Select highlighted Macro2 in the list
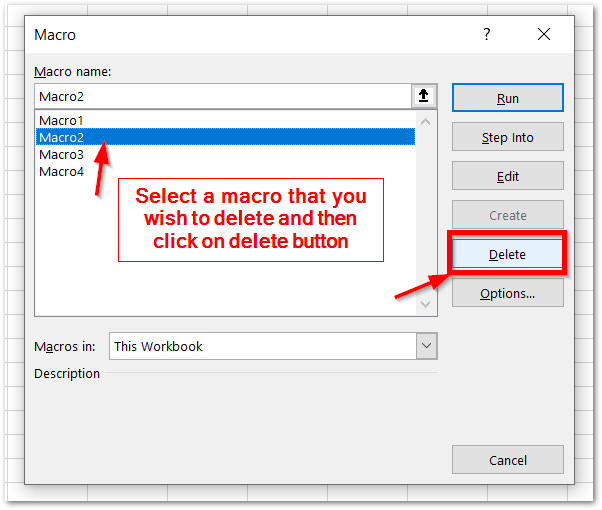The height and width of the screenshot is (510, 602). pos(225,137)
